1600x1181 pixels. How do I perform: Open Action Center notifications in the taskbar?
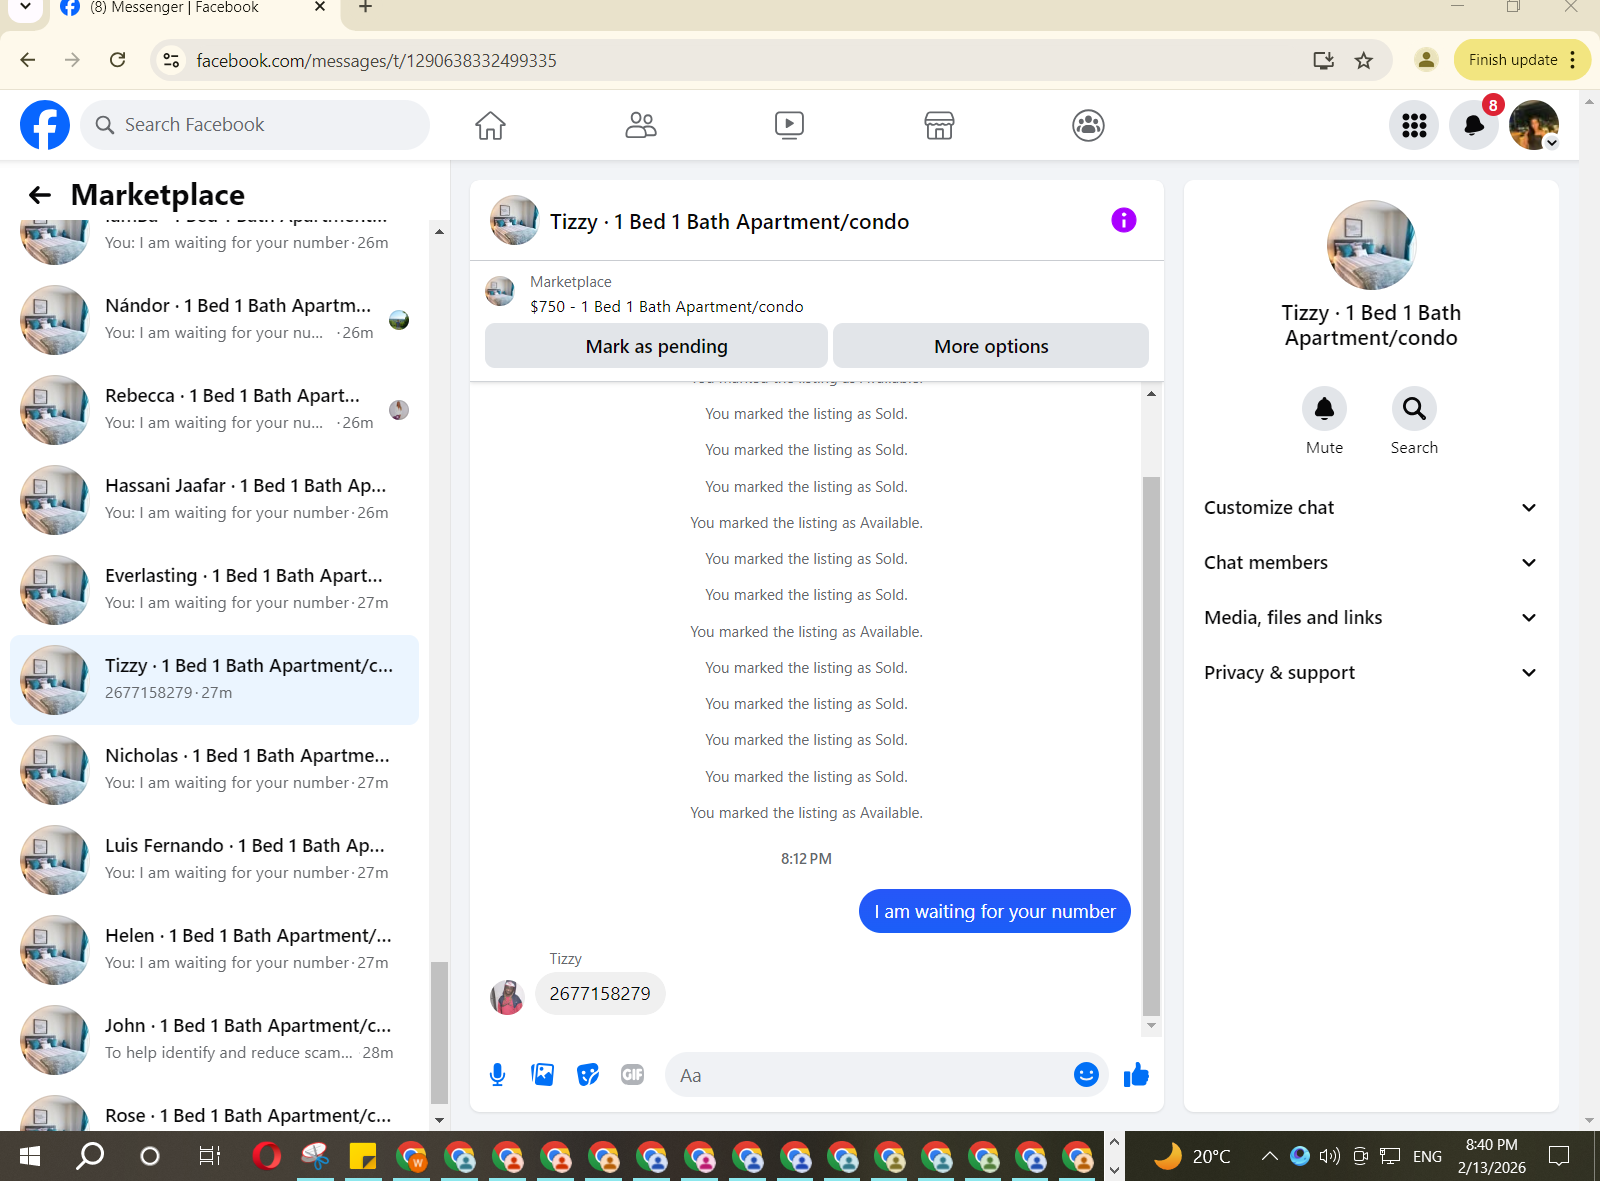pos(1558,1156)
